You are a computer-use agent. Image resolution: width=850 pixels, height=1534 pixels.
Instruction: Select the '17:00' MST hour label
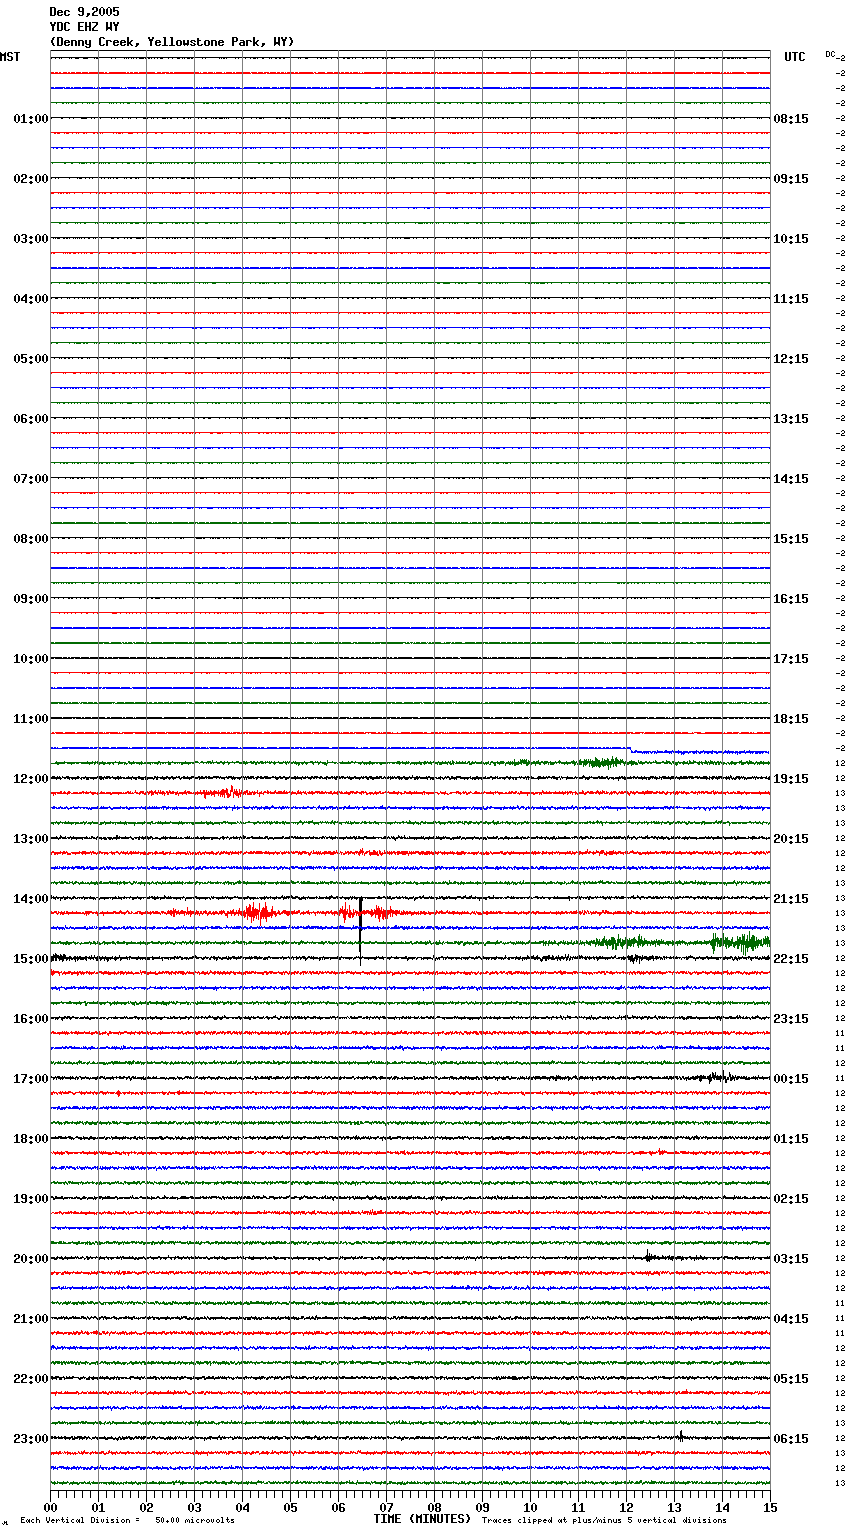click(x=31, y=1079)
